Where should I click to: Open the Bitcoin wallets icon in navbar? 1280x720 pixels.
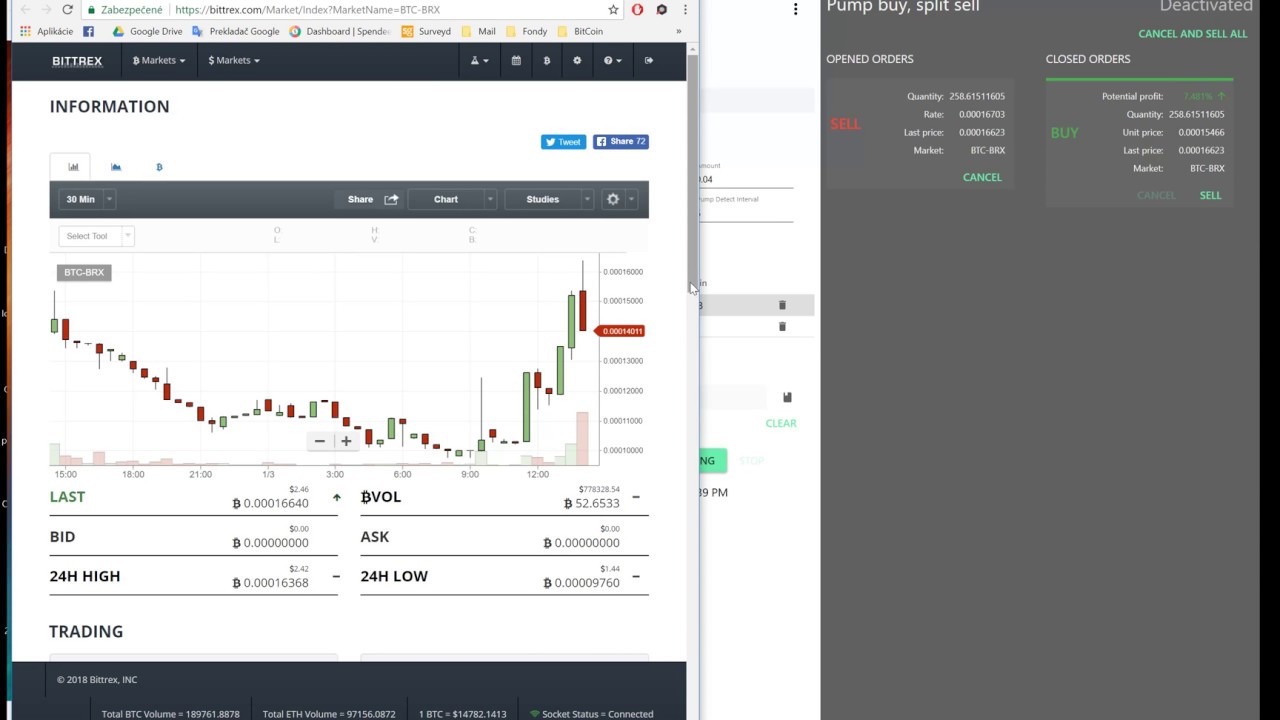[546, 60]
